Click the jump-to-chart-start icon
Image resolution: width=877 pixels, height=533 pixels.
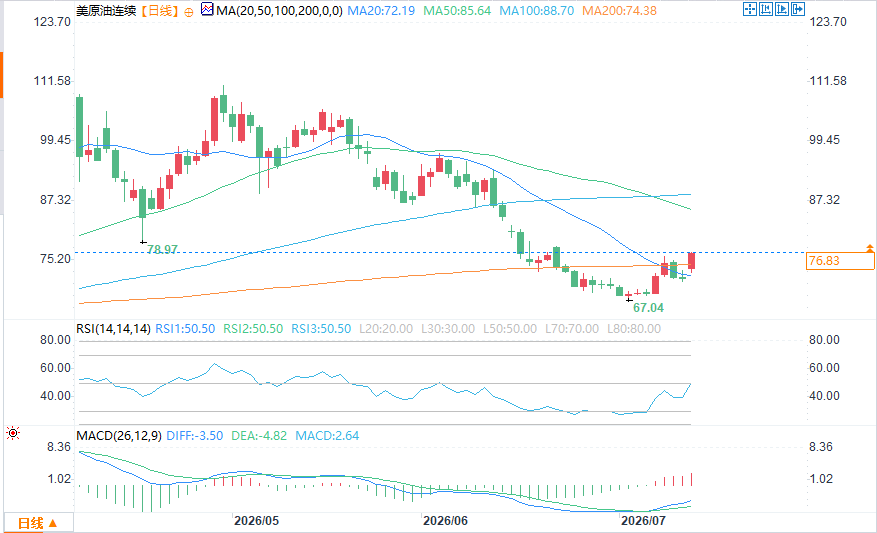coord(766,9)
